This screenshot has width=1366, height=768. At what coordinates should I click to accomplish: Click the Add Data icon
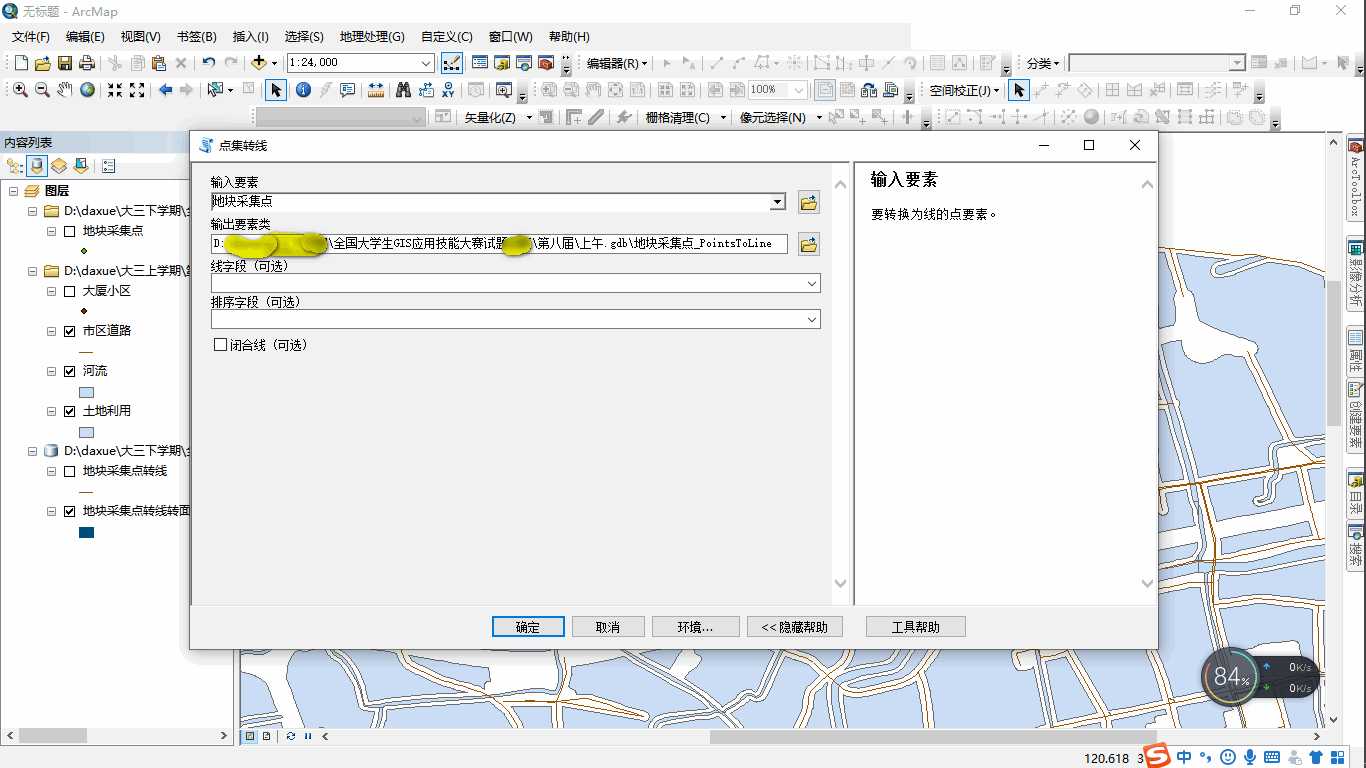pyautogui.click(x=258, y=63)
